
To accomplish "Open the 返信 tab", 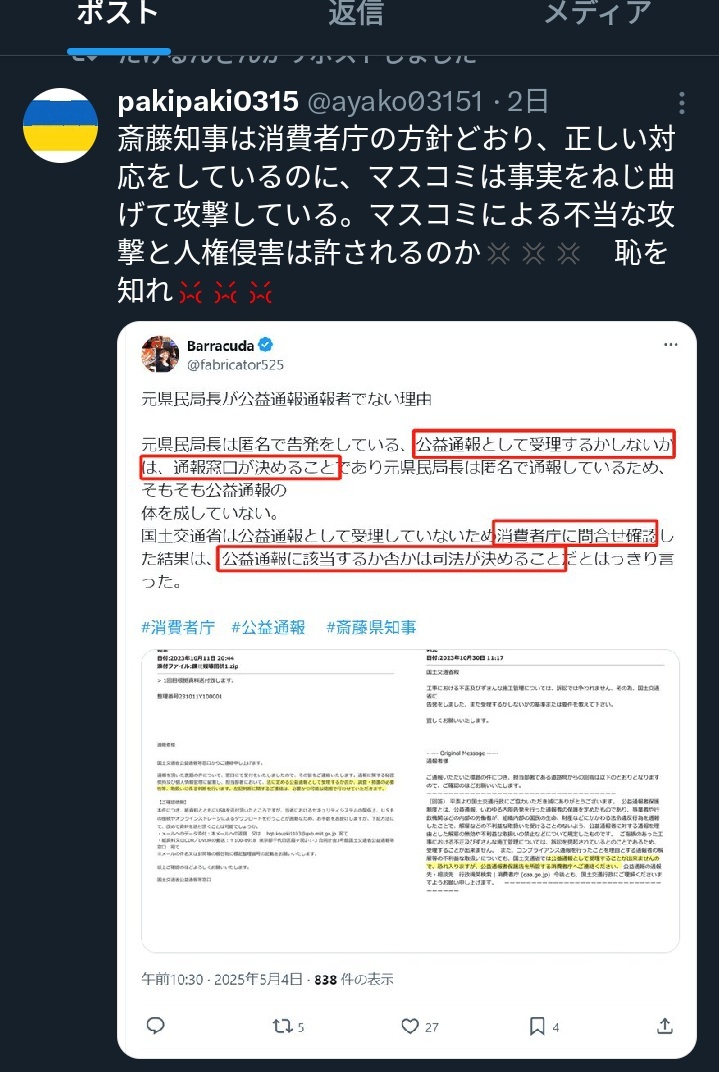I will (355, 14).
